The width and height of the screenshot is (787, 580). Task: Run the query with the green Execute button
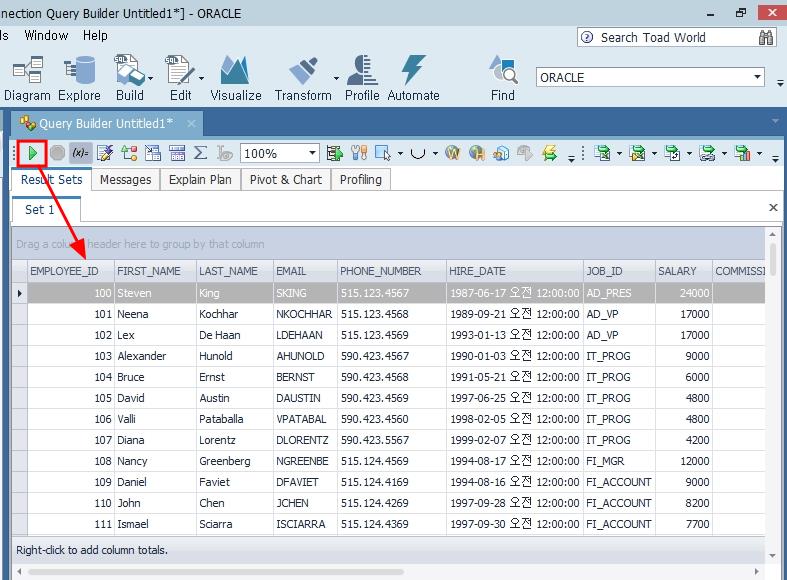[33, 153]
